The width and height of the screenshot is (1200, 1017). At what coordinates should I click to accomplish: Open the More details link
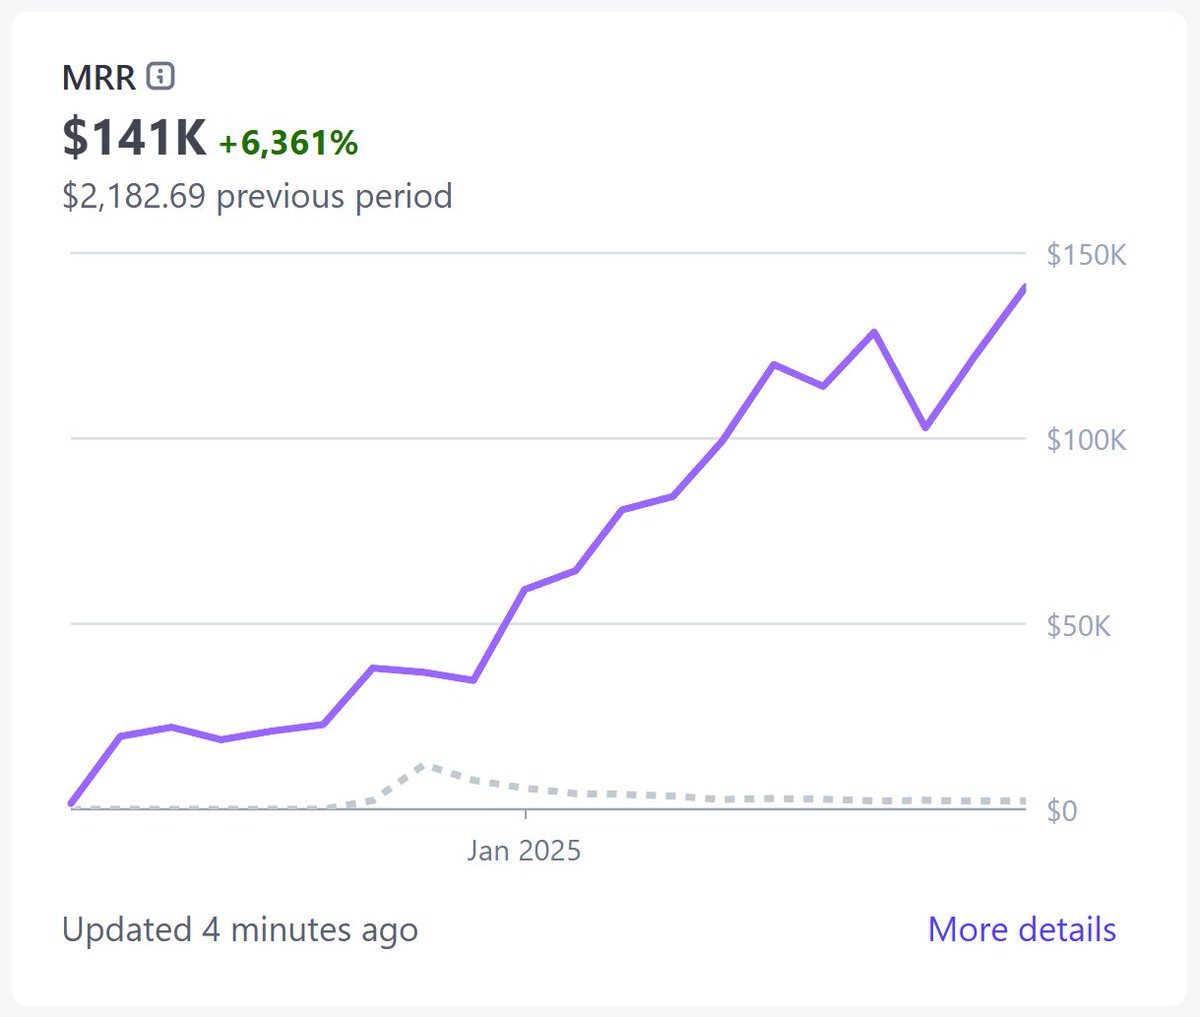click(1022, 929)
